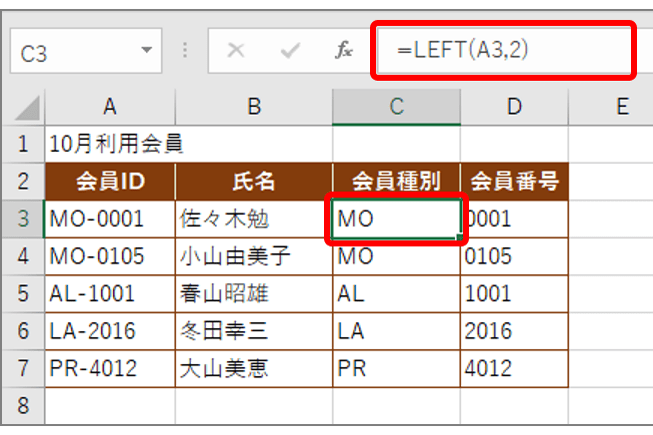Image resolution: width=653 pixels, height=435 pixels.
Task: Click the formula bar with =LEFT(A3,2)
Action: click(x=503, y=50)
